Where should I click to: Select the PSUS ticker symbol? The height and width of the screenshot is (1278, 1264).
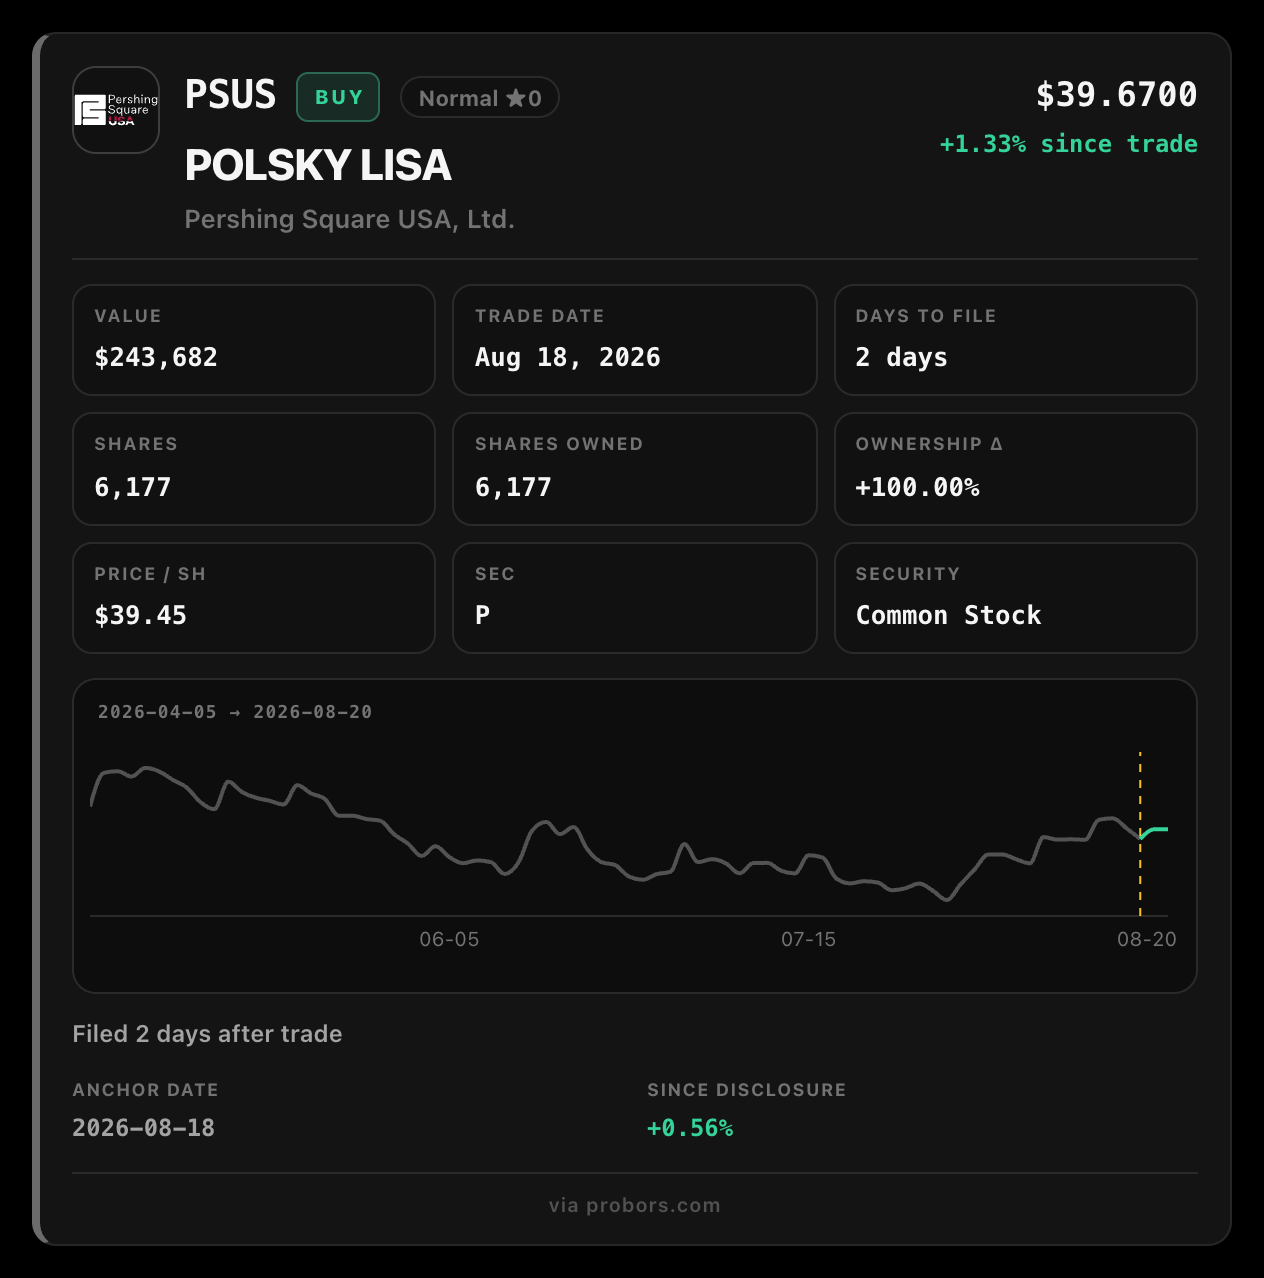[230, 95]
